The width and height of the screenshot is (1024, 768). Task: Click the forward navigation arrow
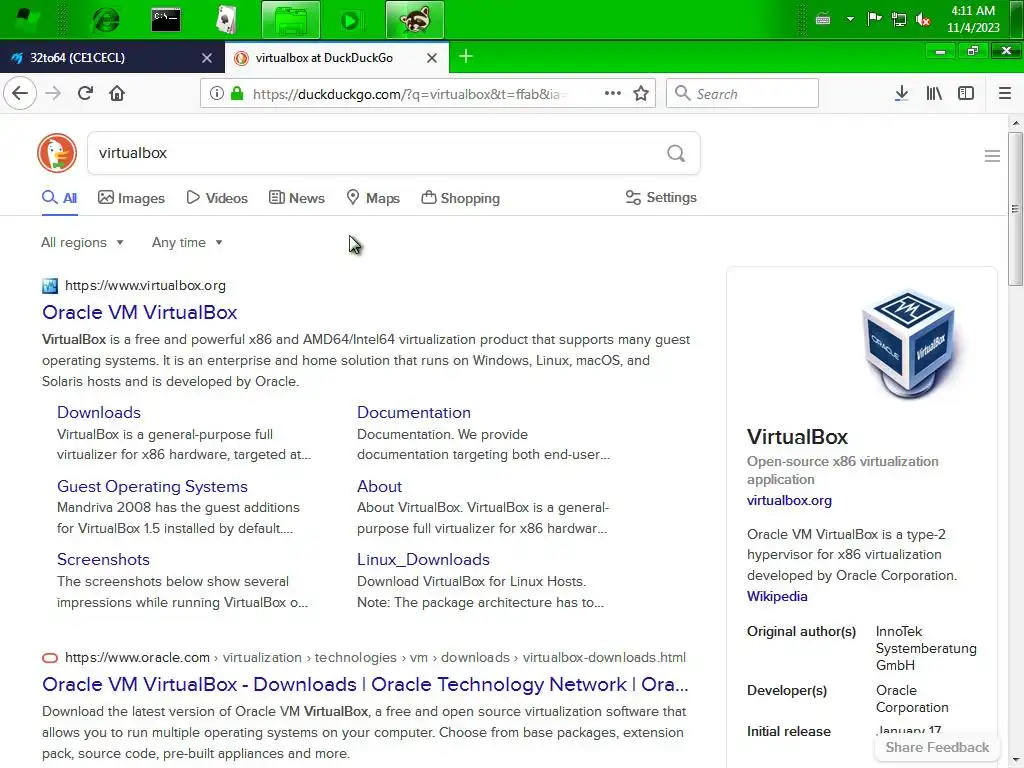53,93
